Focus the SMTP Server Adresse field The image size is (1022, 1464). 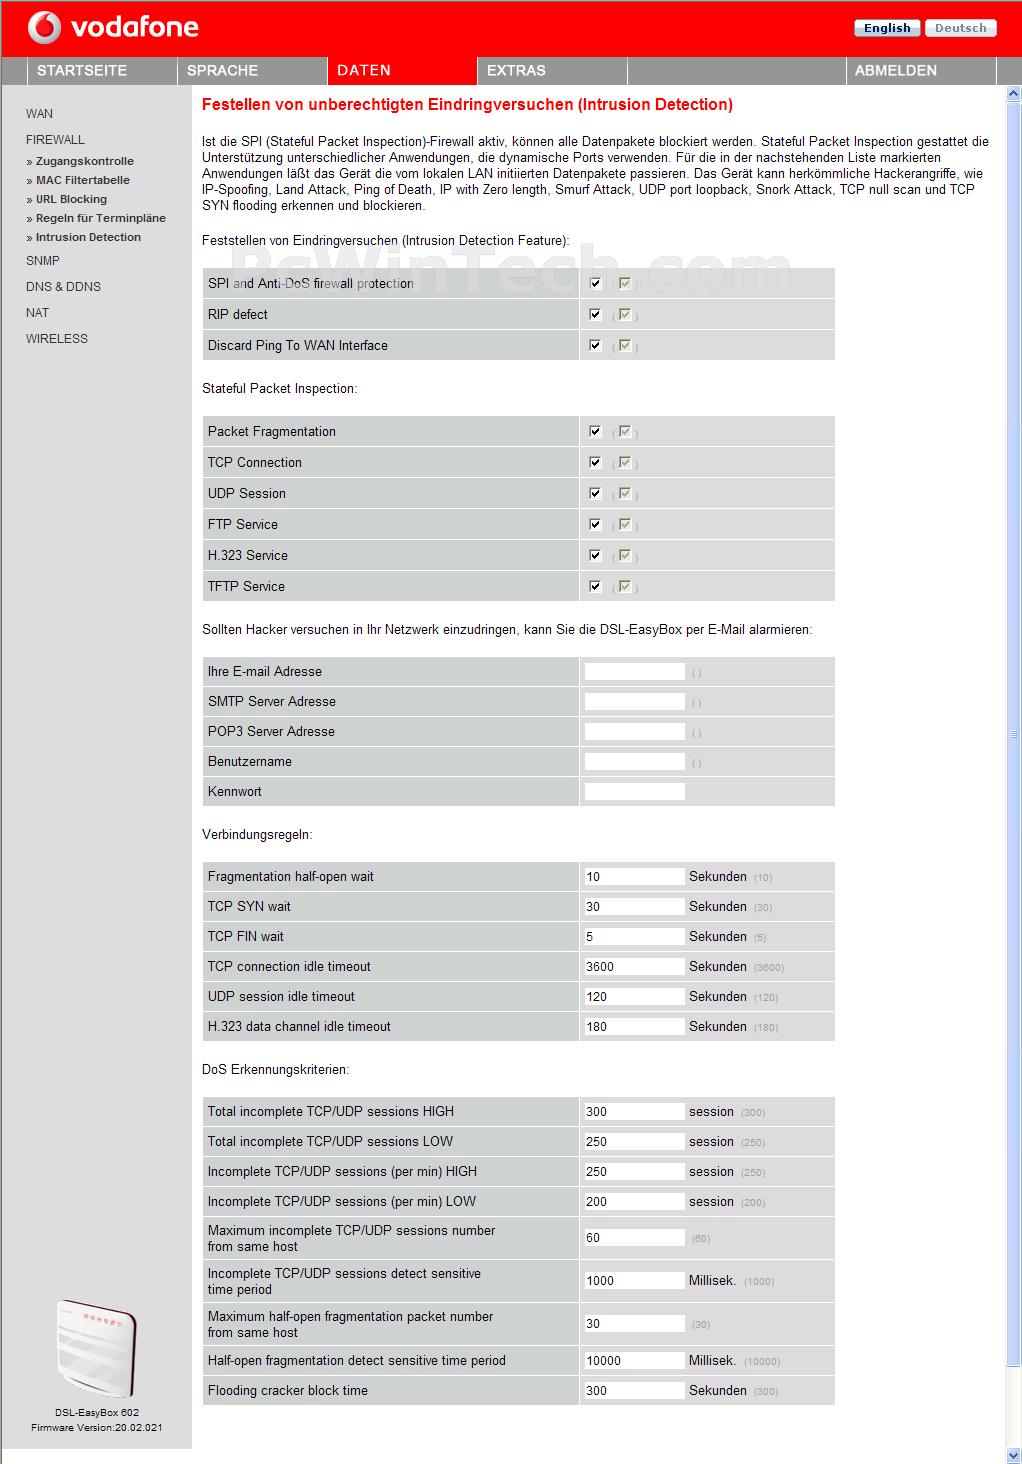coord(635,702)
